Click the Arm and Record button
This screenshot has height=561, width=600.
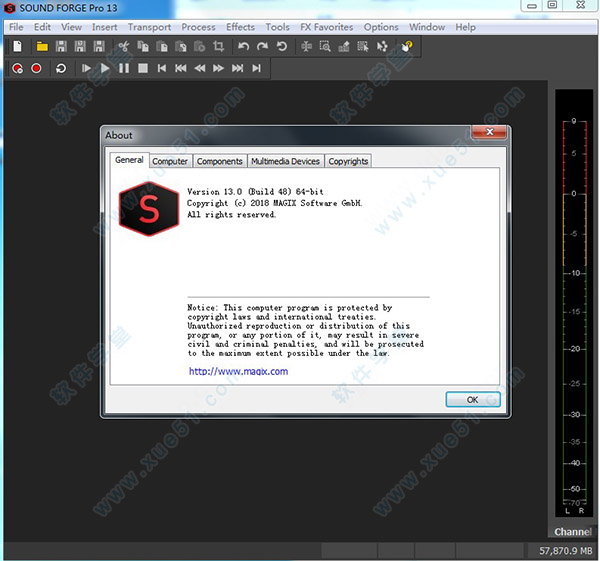click(18, 68)
